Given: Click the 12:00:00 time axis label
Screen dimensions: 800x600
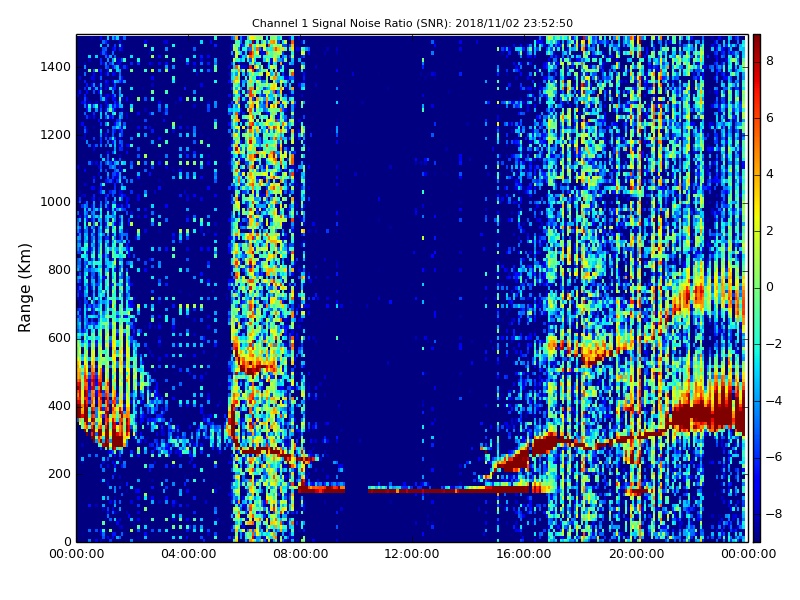Looking at the screenshot, I should (412, 554).
